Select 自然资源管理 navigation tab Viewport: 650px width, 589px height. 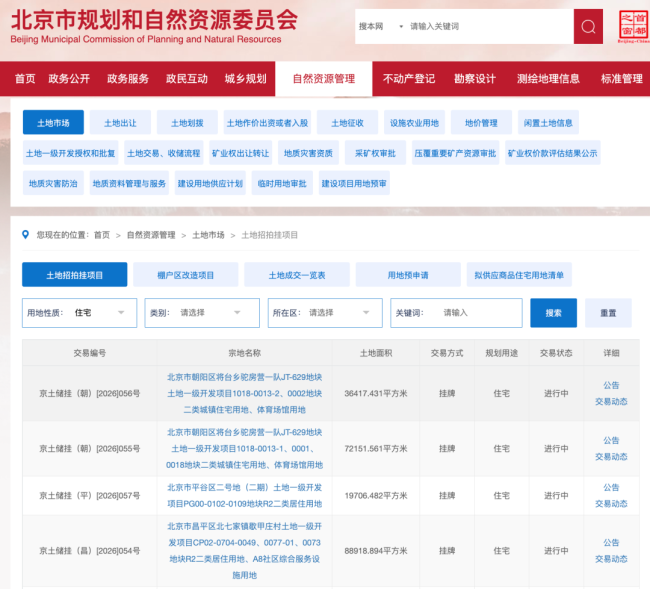[324, 79]
